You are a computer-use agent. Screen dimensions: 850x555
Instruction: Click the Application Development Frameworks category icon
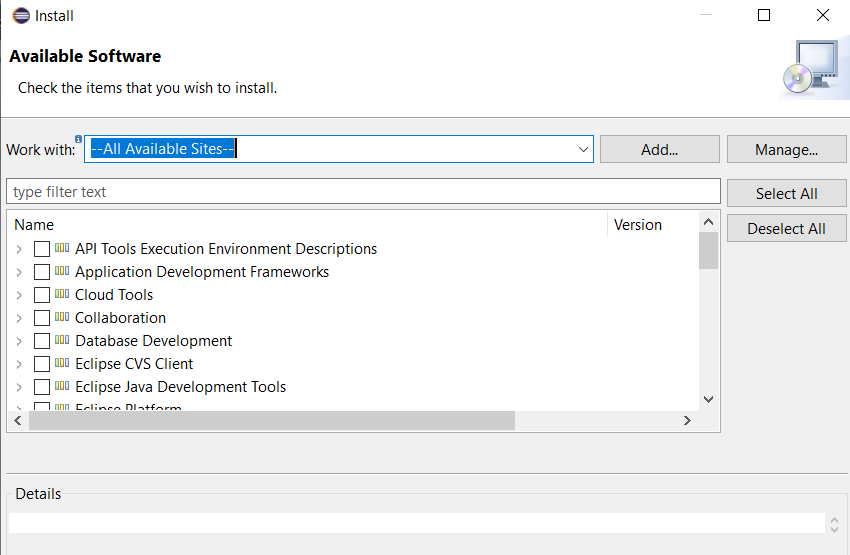coord(62,271)
